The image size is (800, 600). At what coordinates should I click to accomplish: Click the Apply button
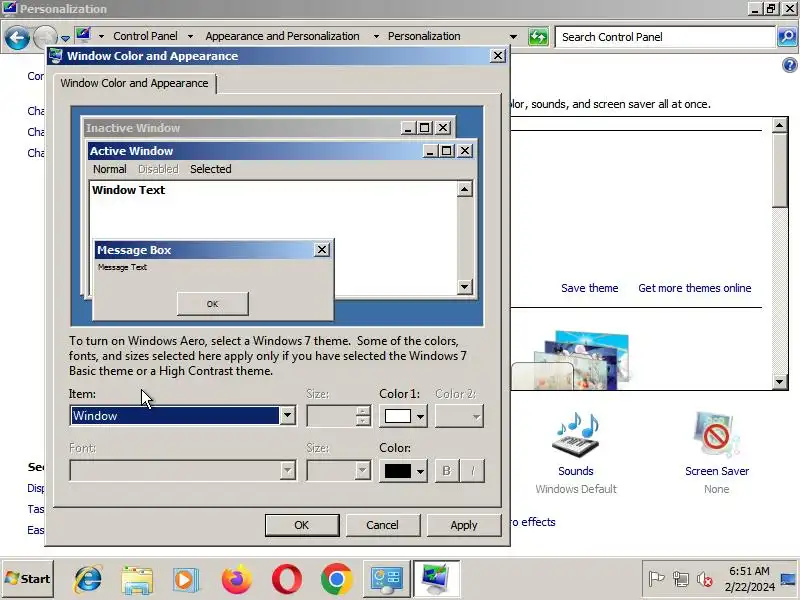464,525
